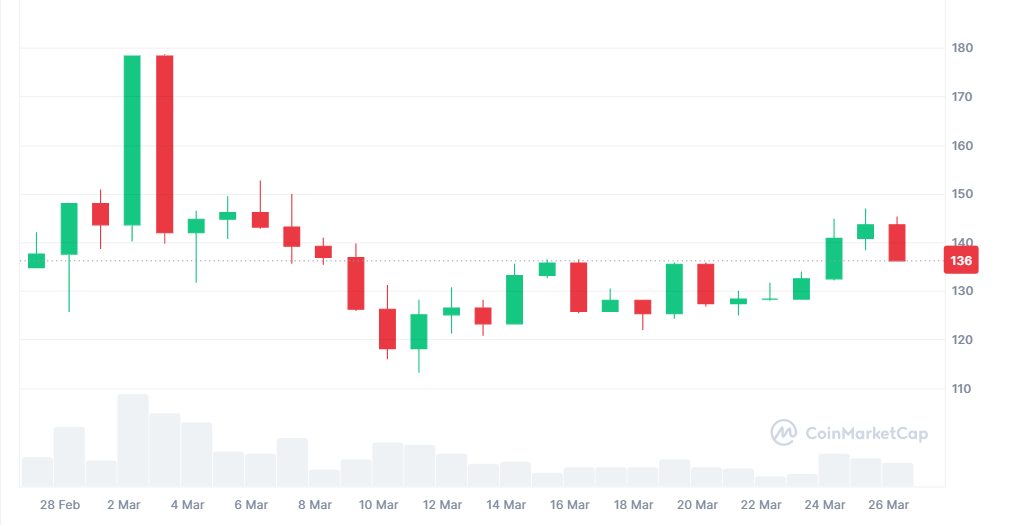Select the red candle on 20 Mar
This screenshot has width=1034, height=525.
[x=706, y=284]
